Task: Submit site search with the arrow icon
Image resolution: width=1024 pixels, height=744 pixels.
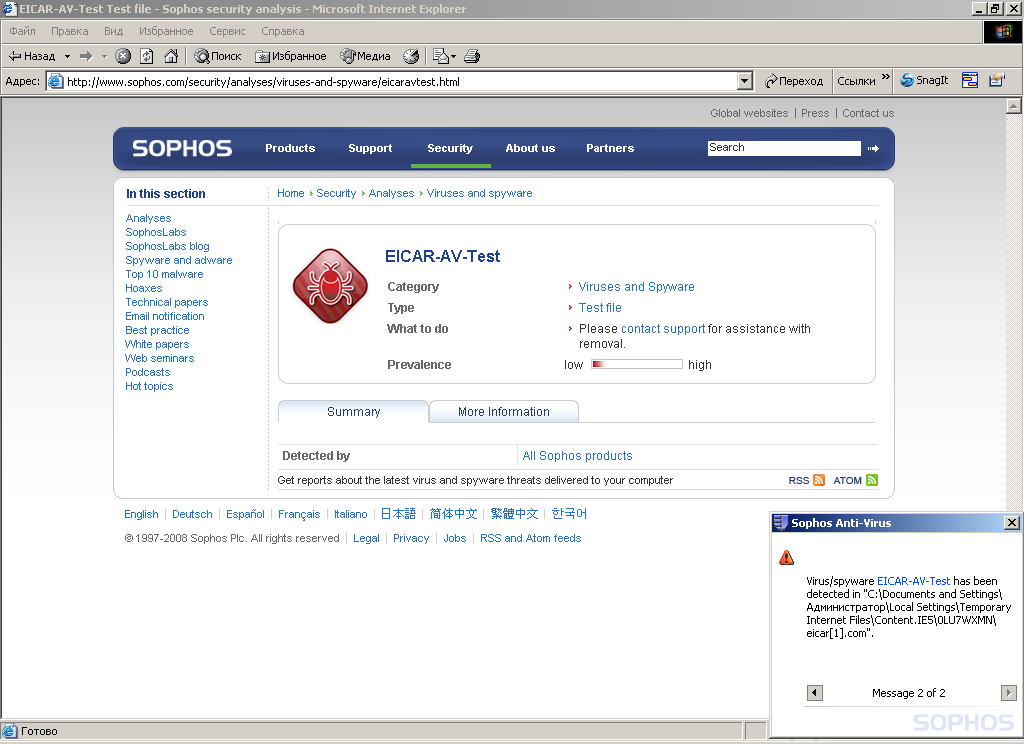Action: click(873, 148)
